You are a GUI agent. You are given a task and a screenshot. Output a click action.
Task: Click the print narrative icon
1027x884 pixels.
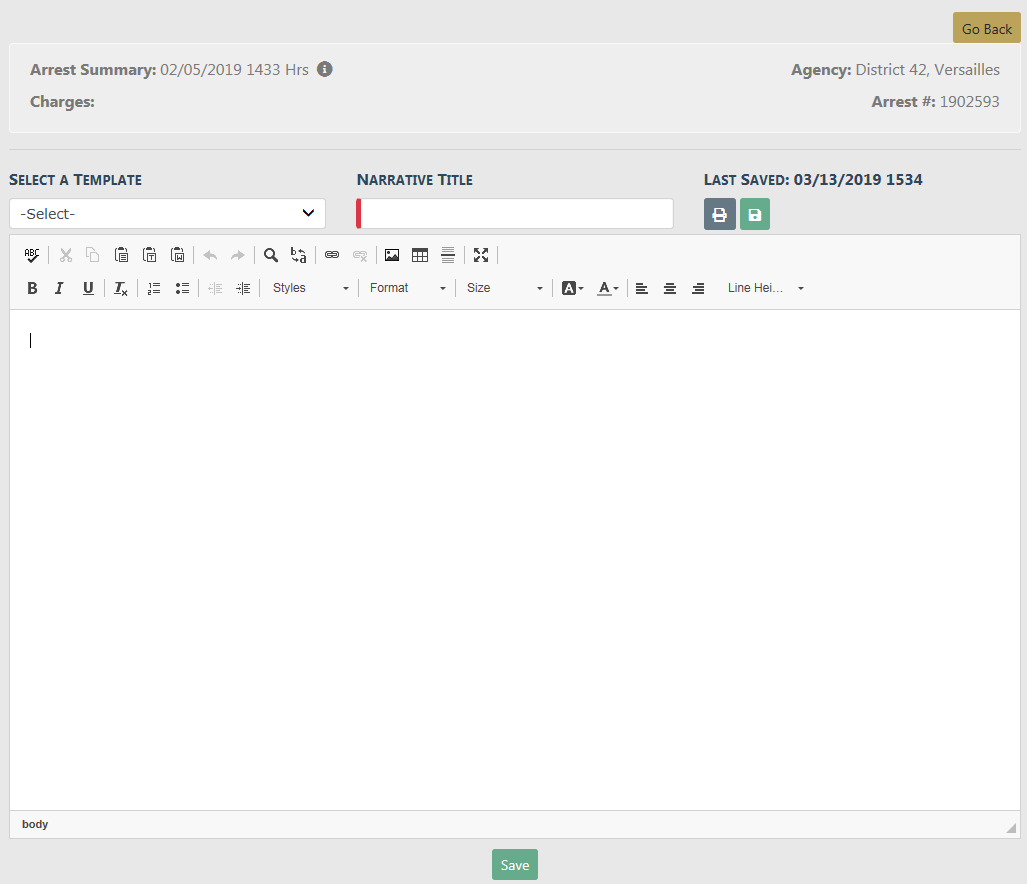coord(719,214)
